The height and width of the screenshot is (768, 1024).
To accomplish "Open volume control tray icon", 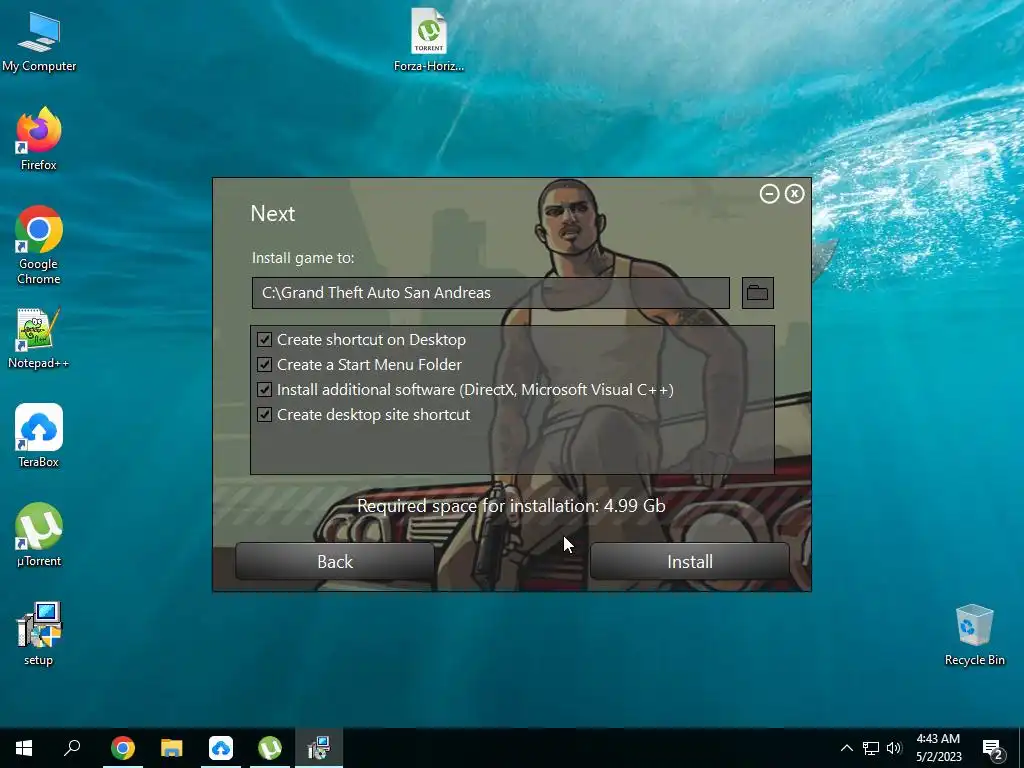I will tap(894, 748).
